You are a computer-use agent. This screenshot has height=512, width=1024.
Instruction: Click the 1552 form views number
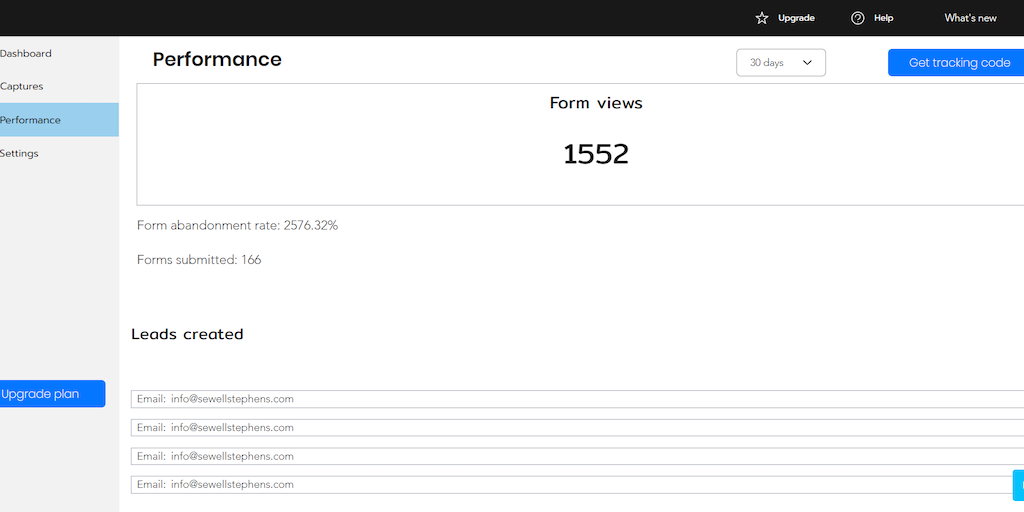tap(596, 154)
